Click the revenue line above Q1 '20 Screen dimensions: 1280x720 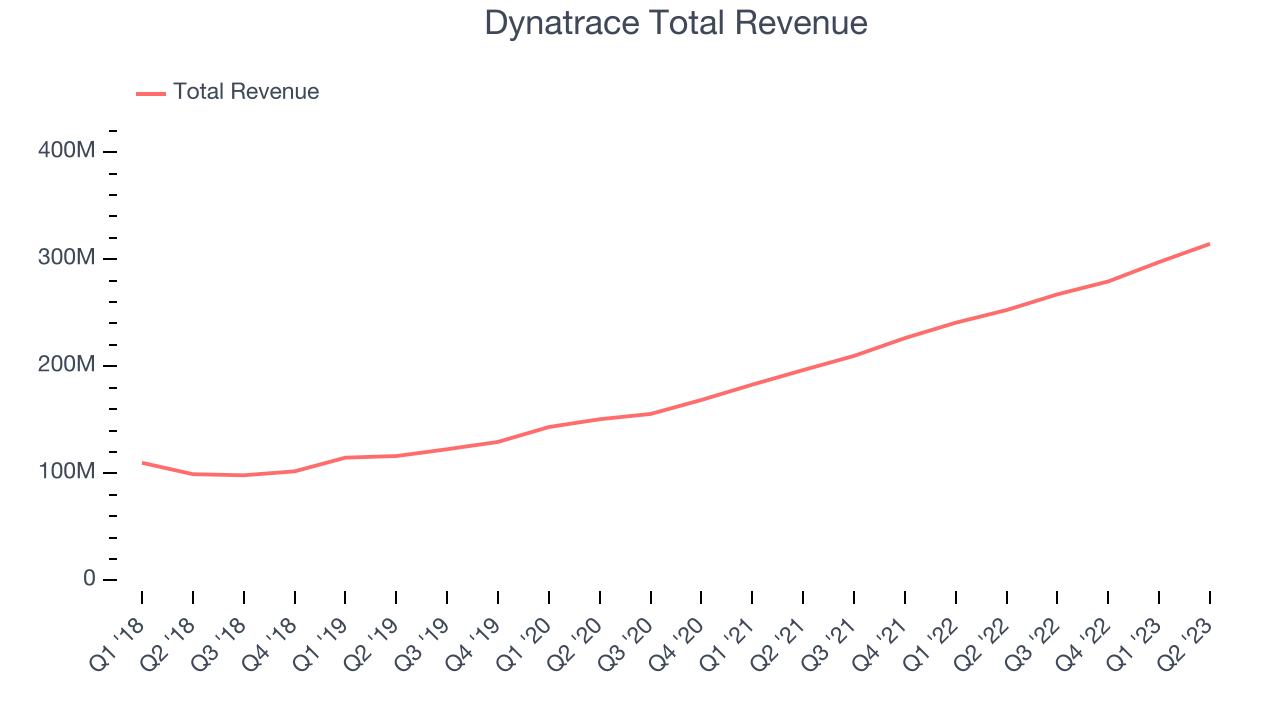[x=550, y=426]
